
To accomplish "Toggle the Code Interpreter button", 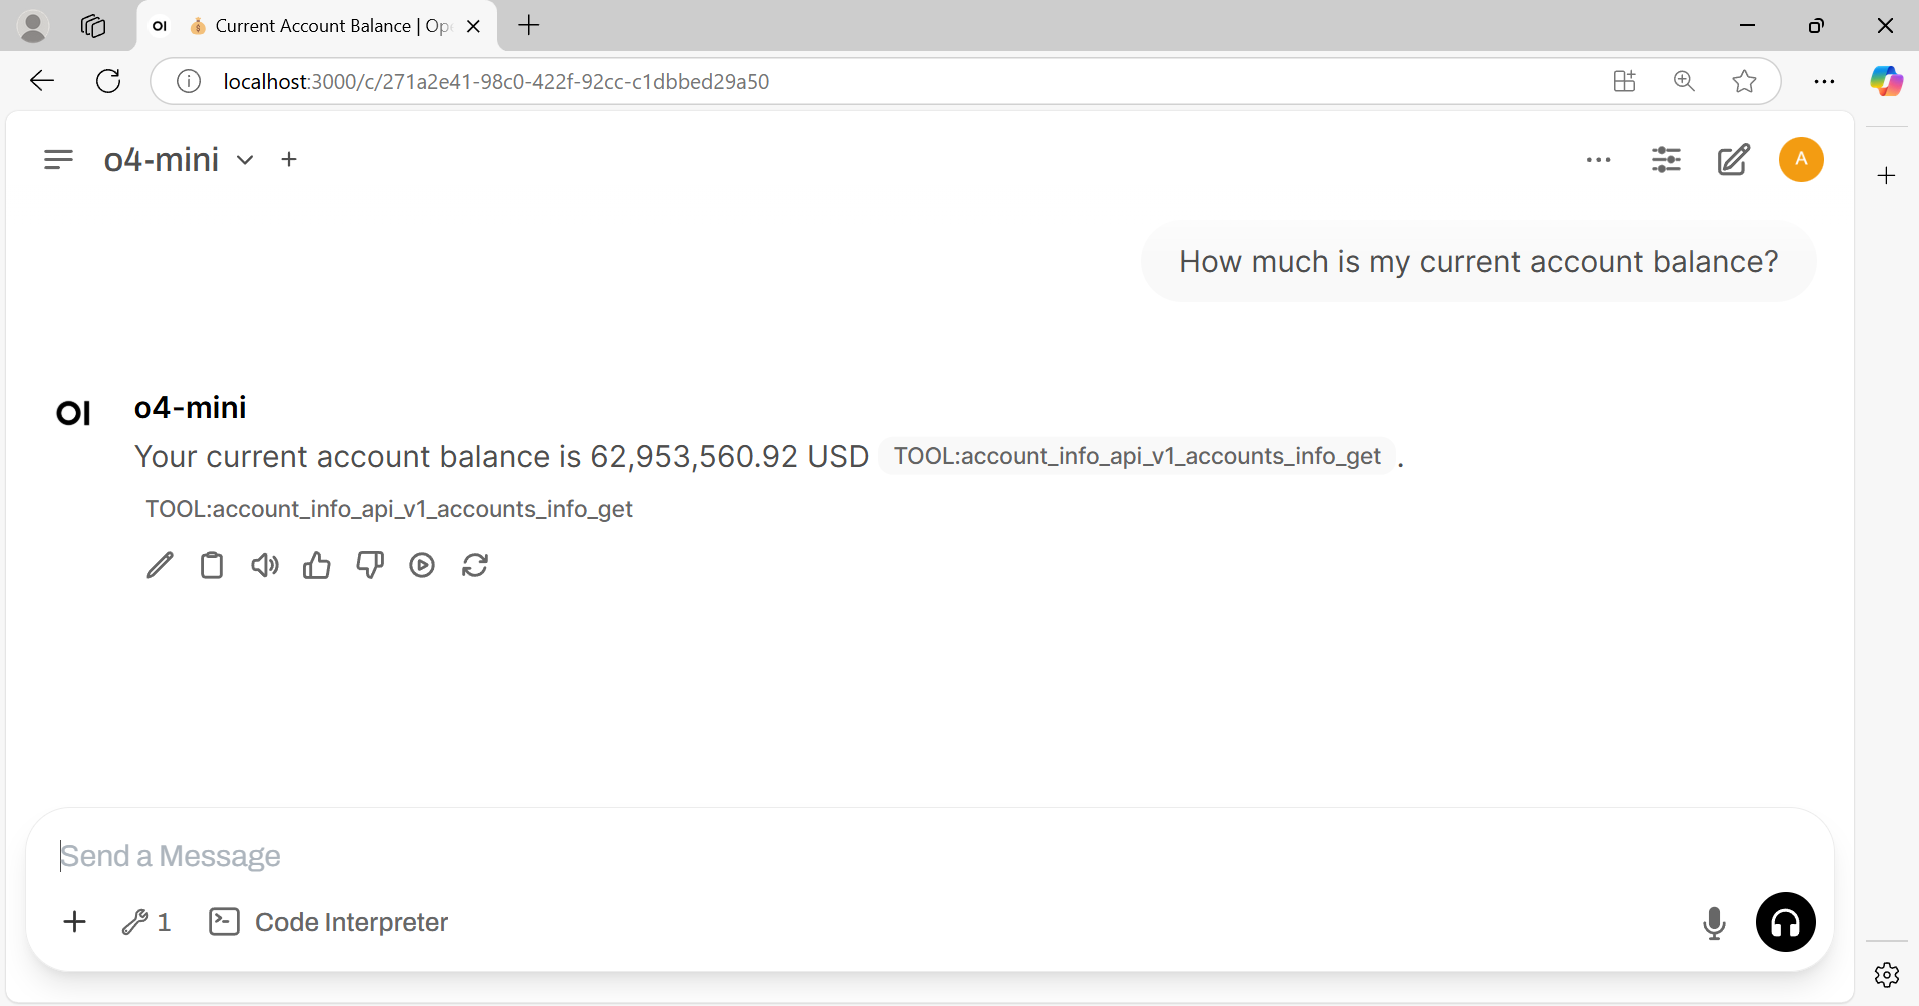I will click(329, 922).
